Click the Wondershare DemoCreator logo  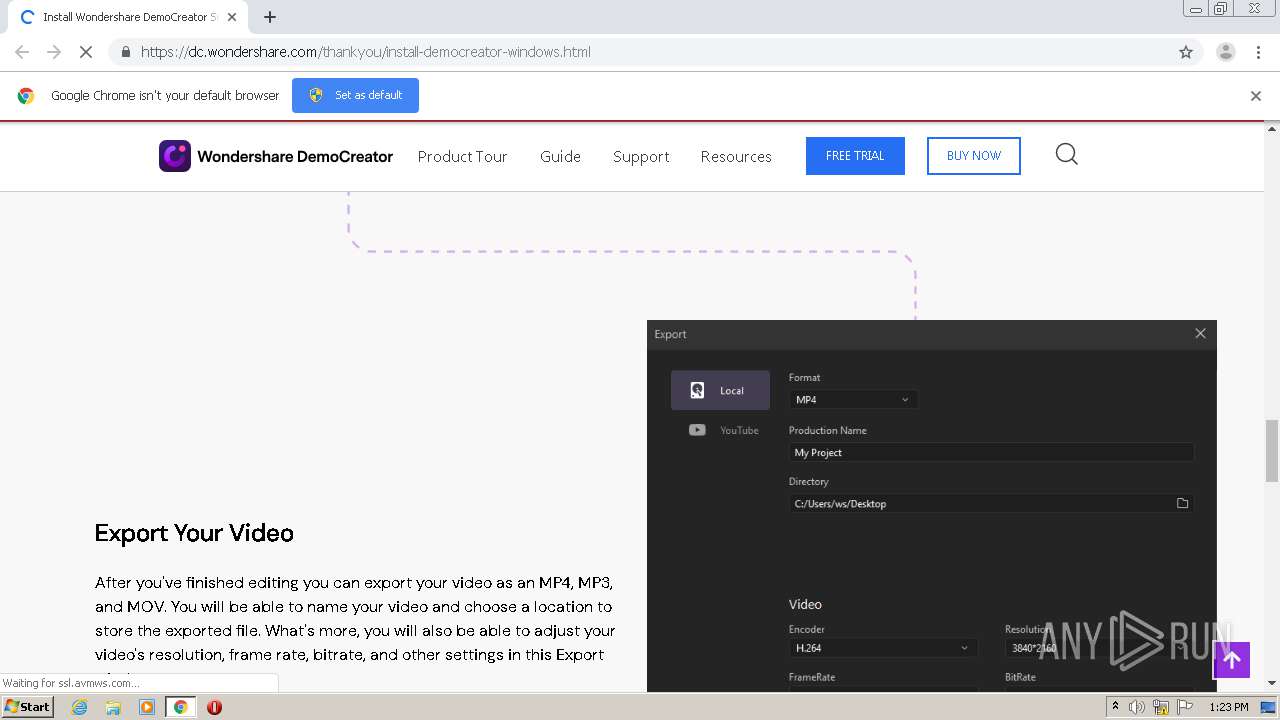click(x=275, y=156)
